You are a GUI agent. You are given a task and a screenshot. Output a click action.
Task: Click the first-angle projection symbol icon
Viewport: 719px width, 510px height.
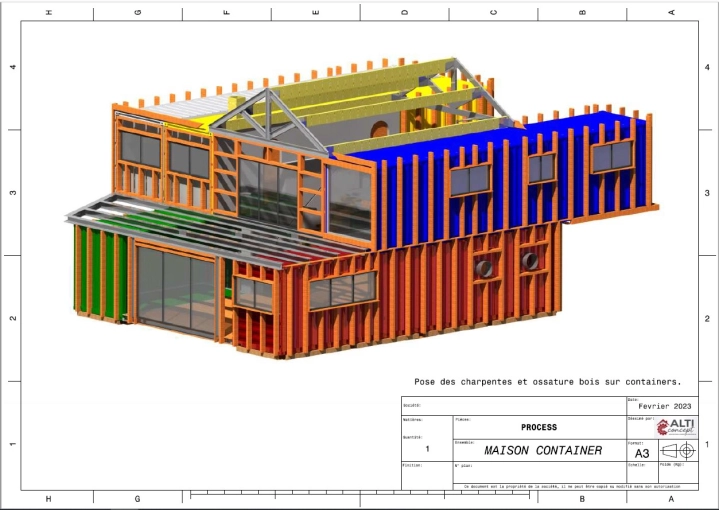(x=678, y=450)
